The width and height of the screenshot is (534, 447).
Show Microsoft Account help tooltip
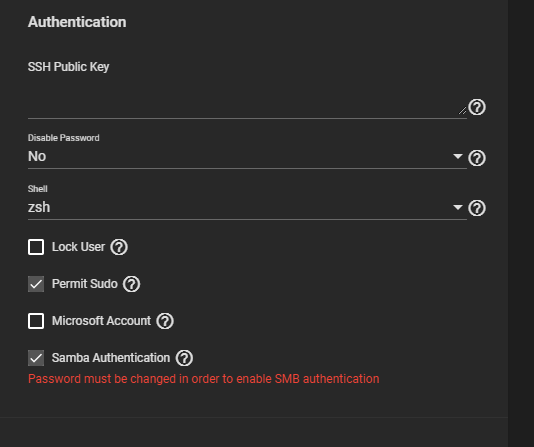(x=165, y=321)
